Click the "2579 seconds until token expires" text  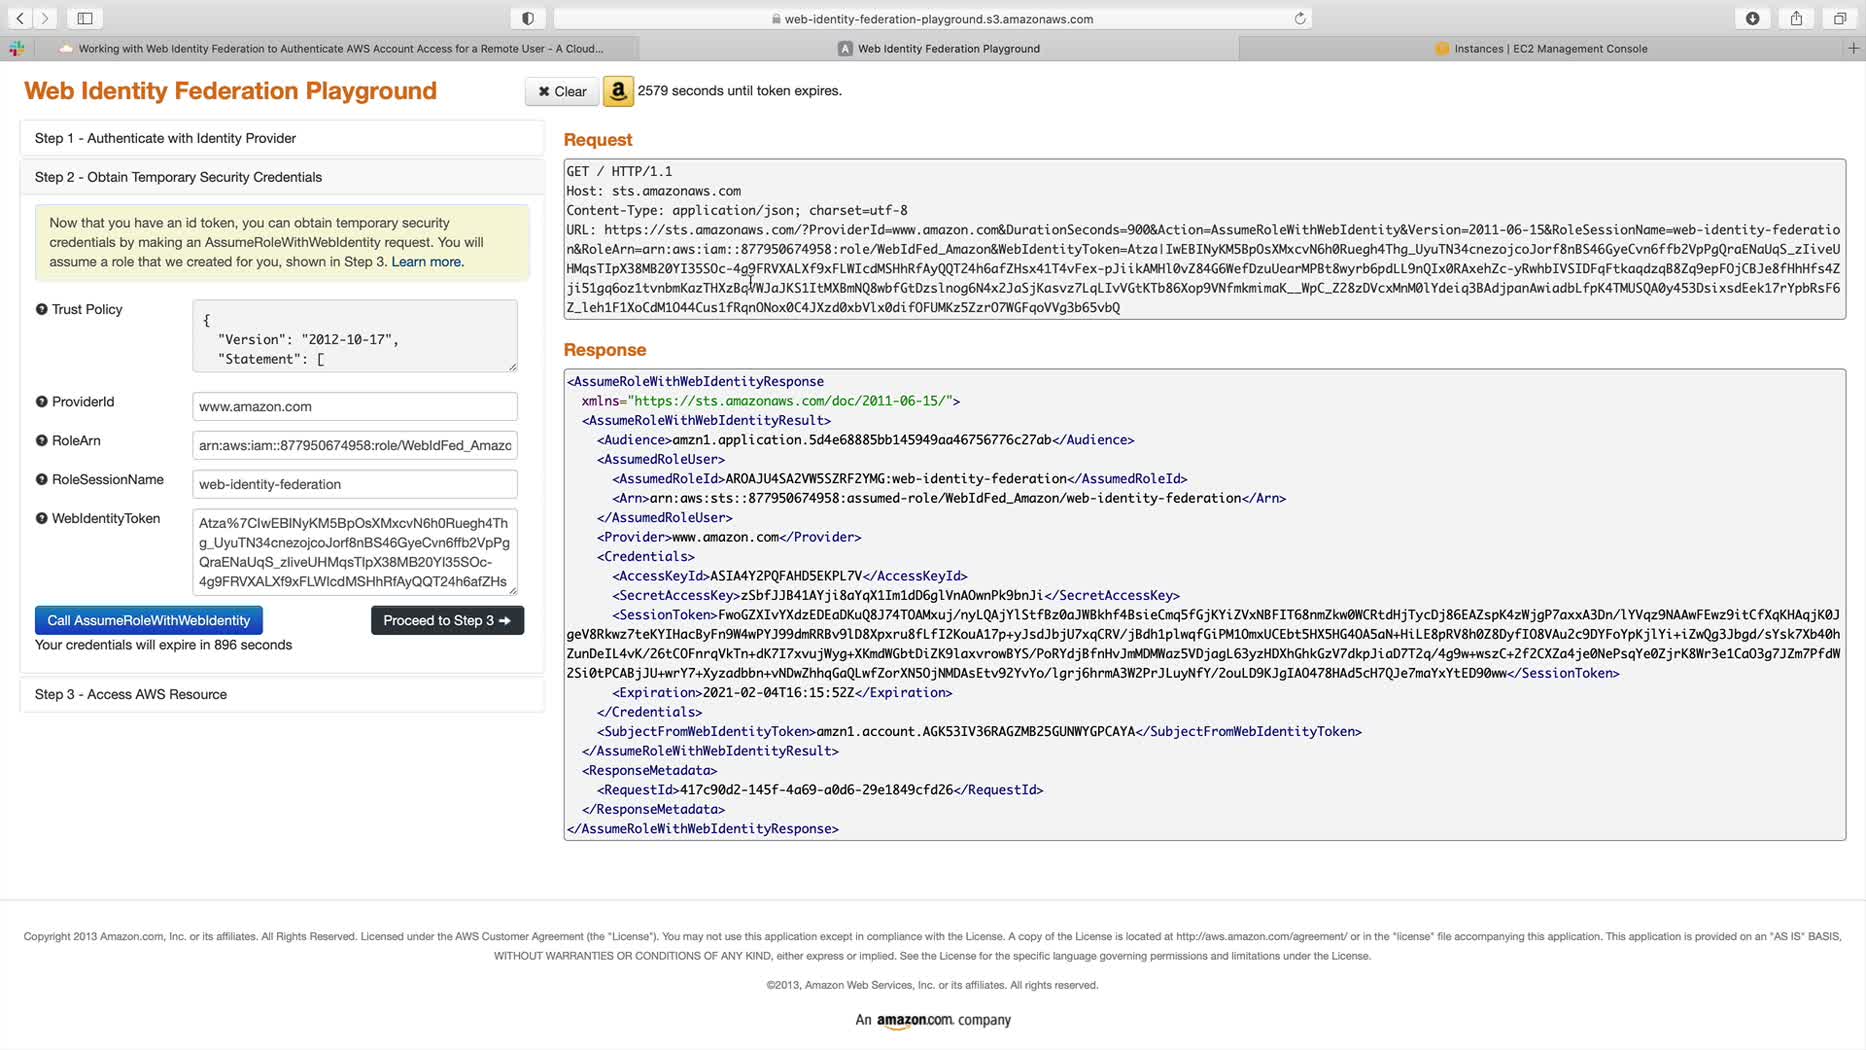click(740, 91)
